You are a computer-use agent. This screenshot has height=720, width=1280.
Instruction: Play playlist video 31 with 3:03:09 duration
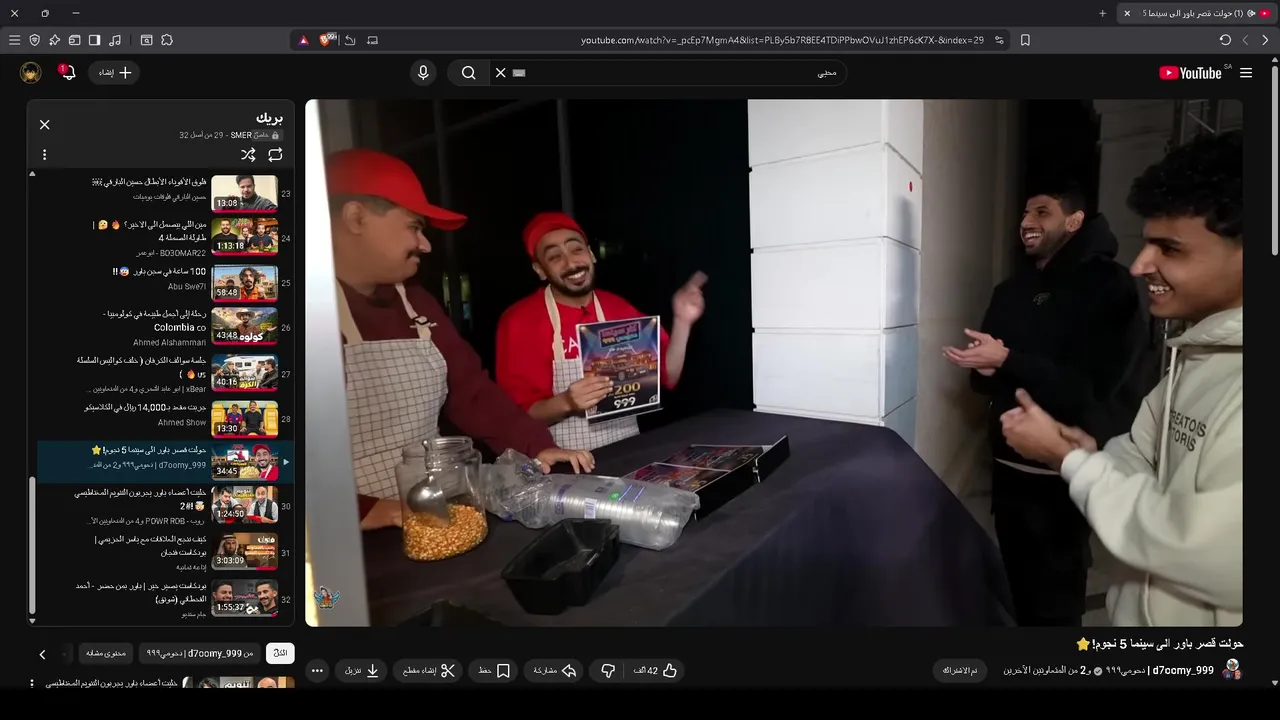[166, 551]
